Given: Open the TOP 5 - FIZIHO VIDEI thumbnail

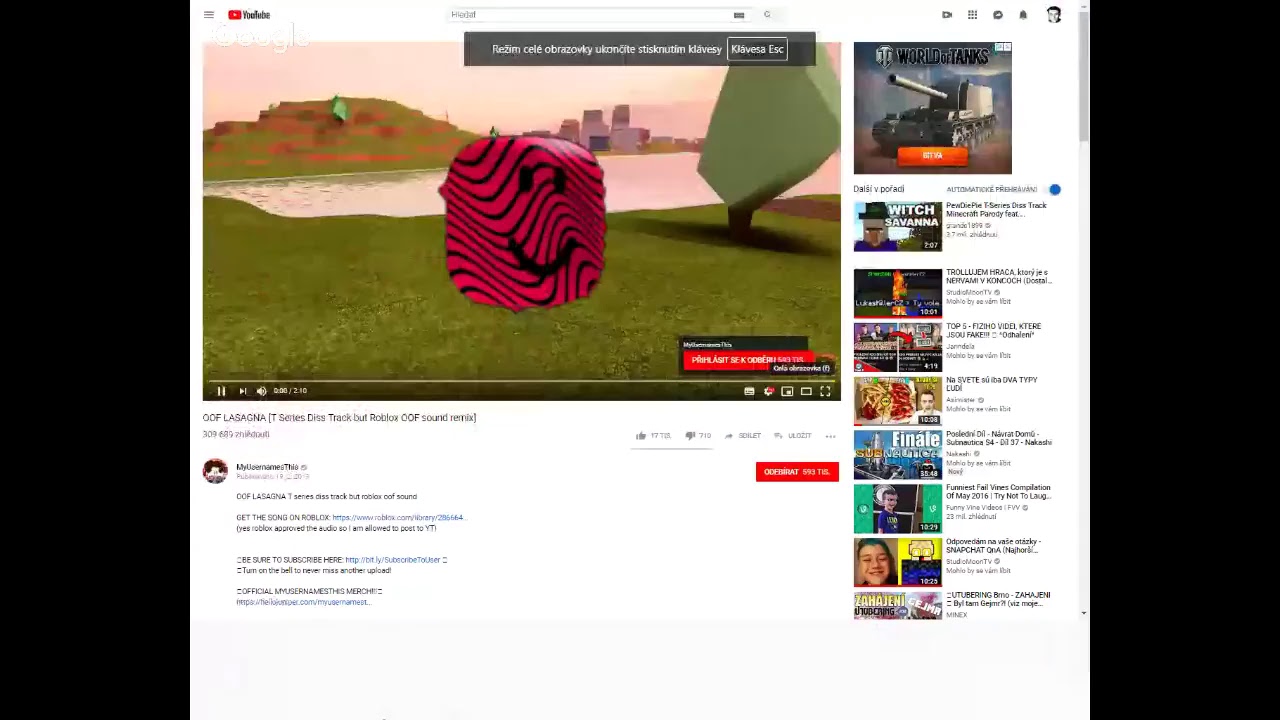Looking at the screenshot, I should pyautogui.click(x=898, y=347).
